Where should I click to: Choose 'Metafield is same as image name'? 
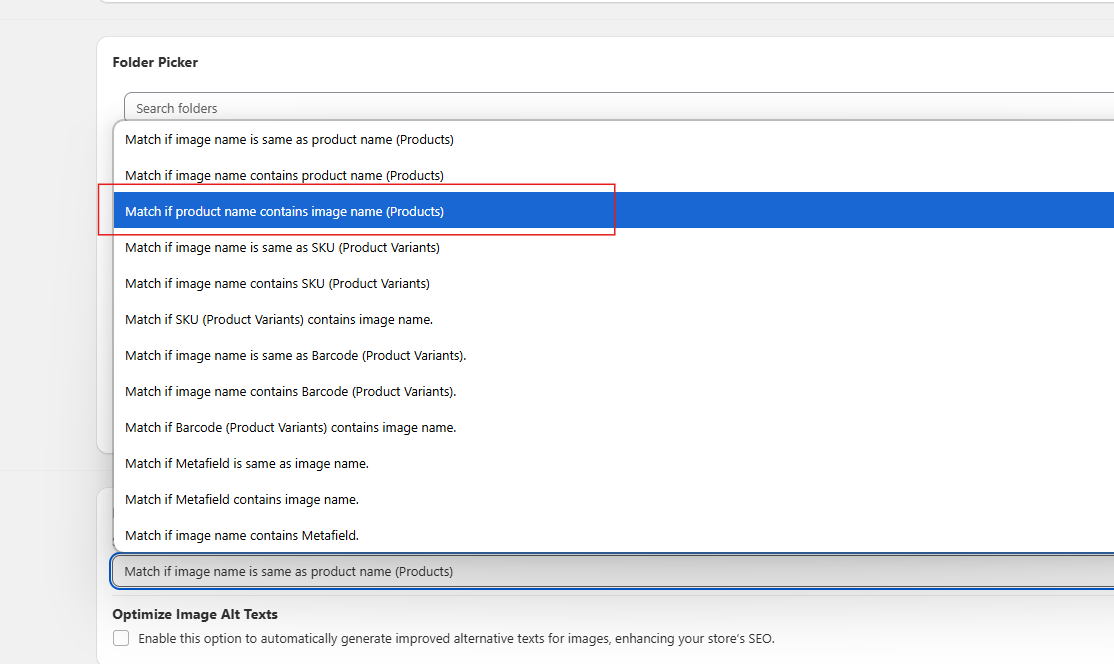pos(246,464)
